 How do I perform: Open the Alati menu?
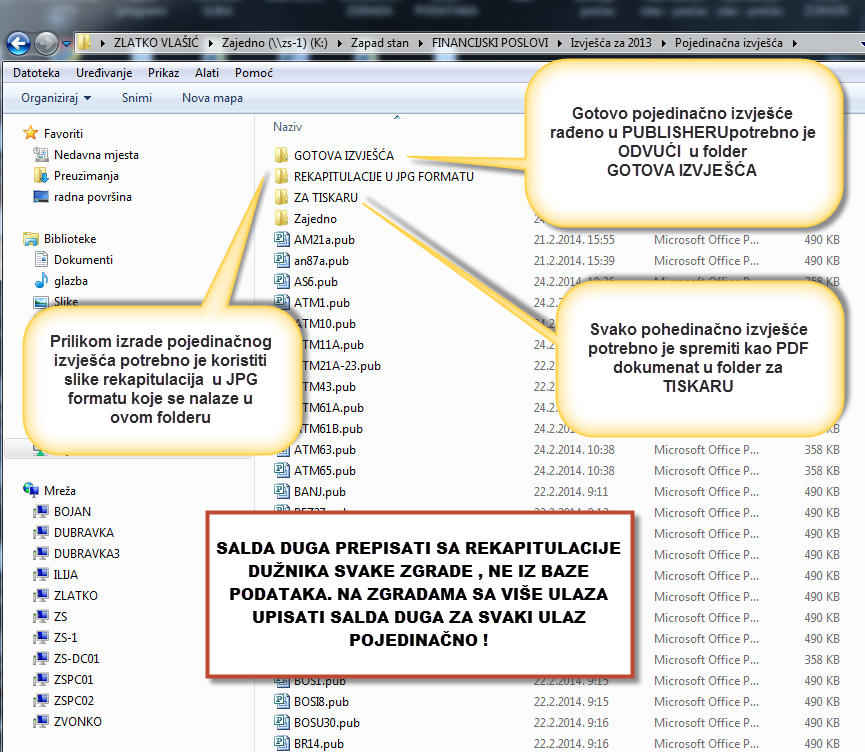coord(207,73)
